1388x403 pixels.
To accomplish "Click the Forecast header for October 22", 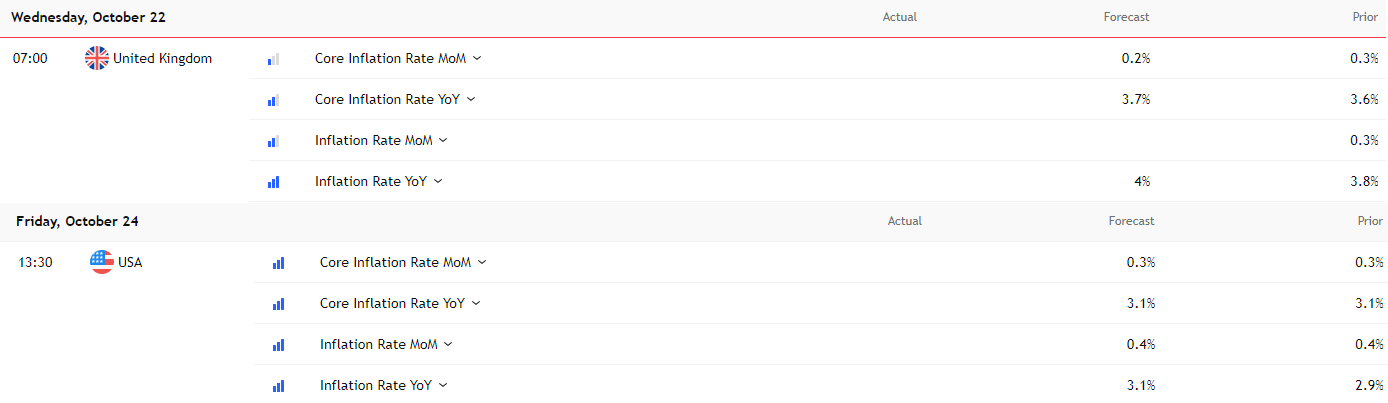I will [x=1126, y=17].
